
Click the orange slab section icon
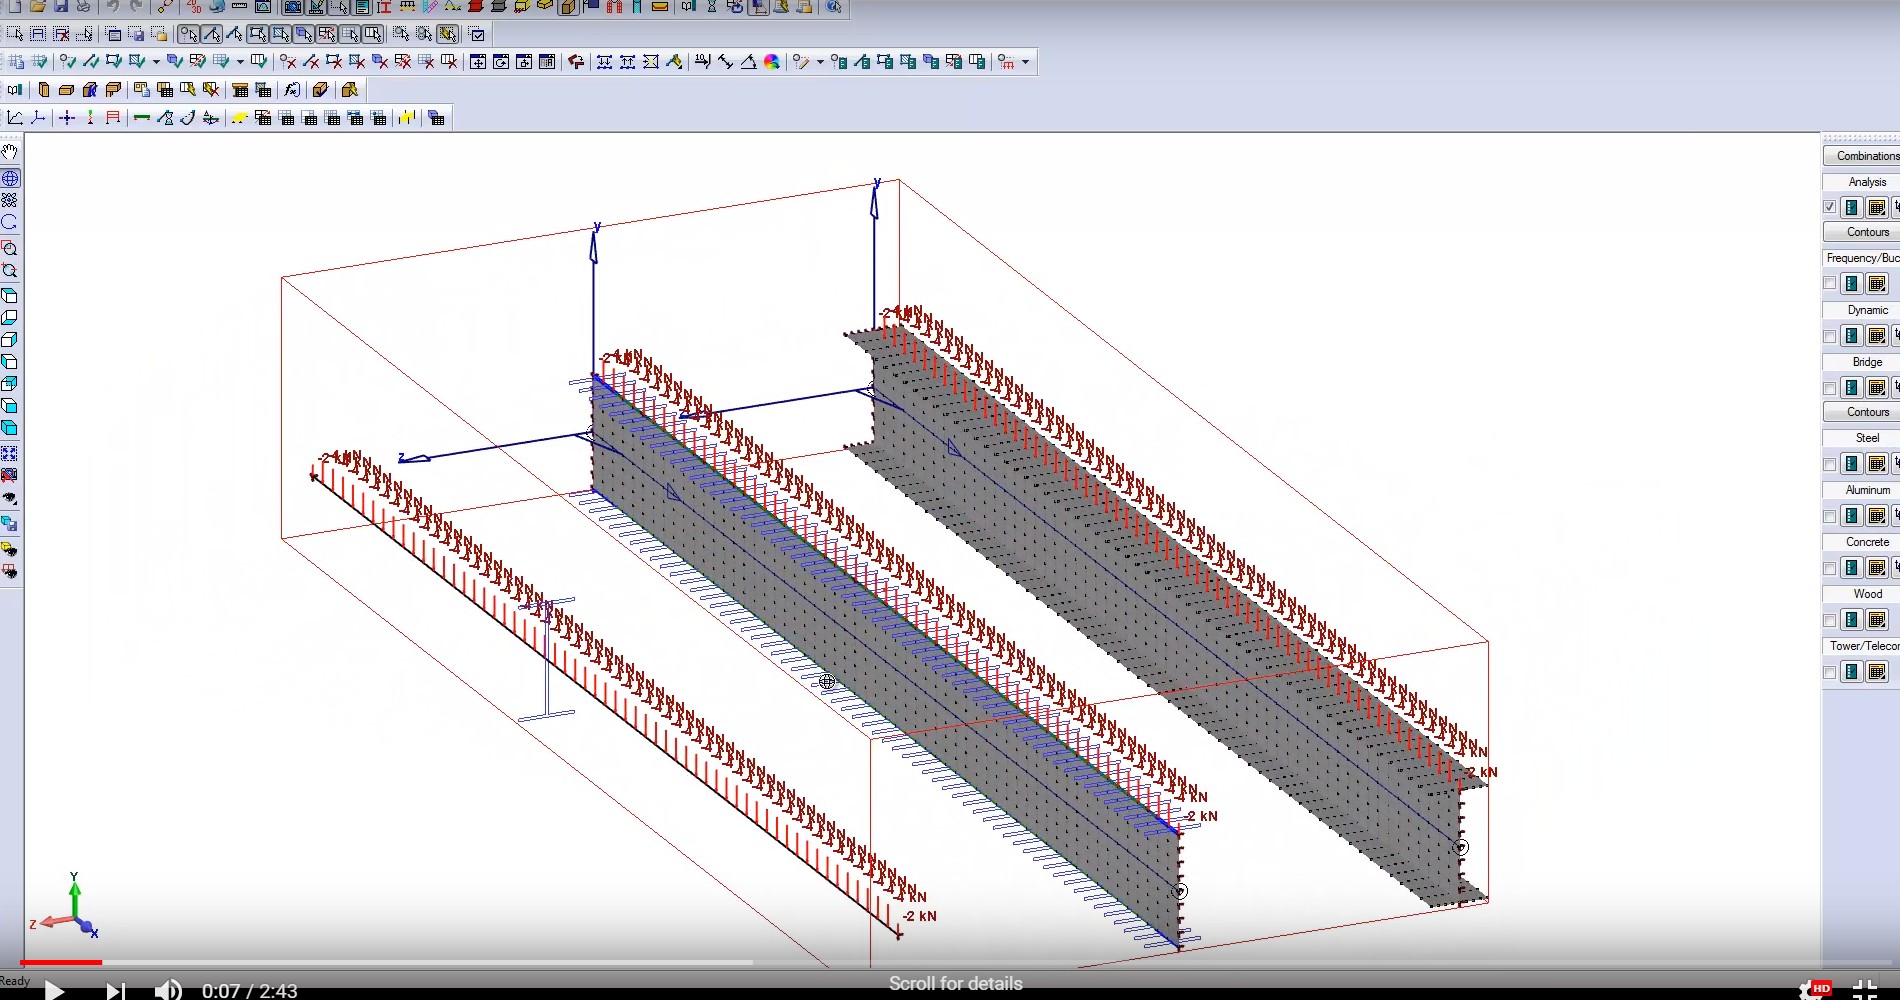click(66, 90)
